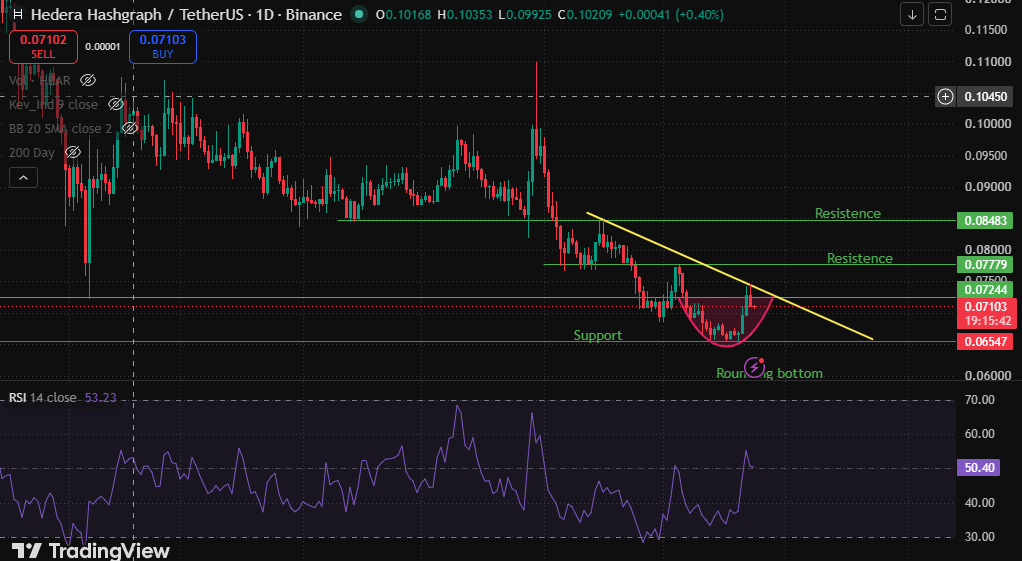The height and width of the screenshot is (561, 1022).
Task: Click the 0.07103 current price label
Action: click(986, 313)
